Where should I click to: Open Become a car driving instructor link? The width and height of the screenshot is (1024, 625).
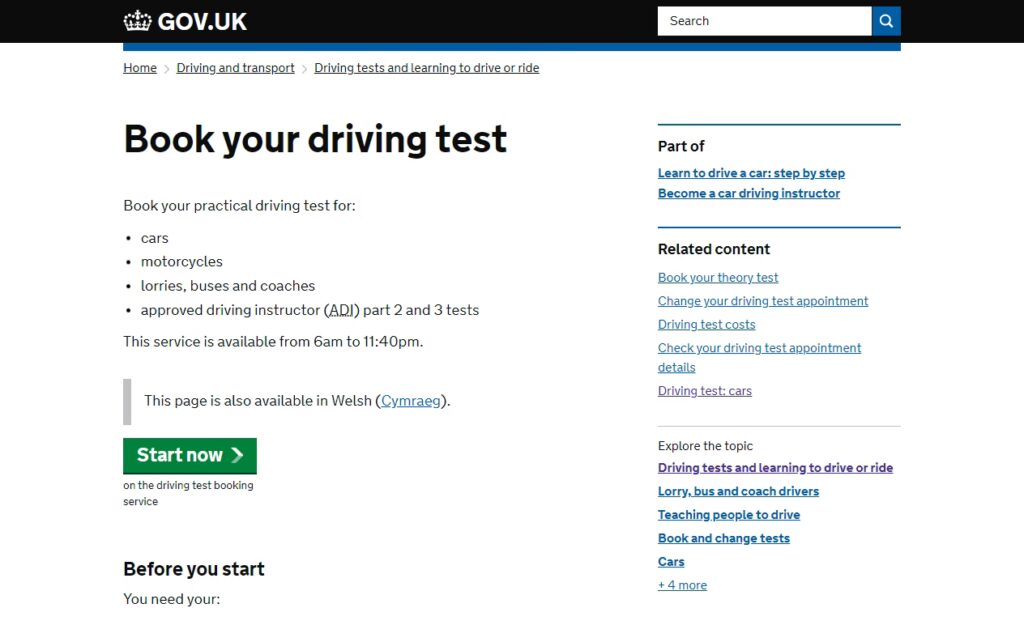748,194
